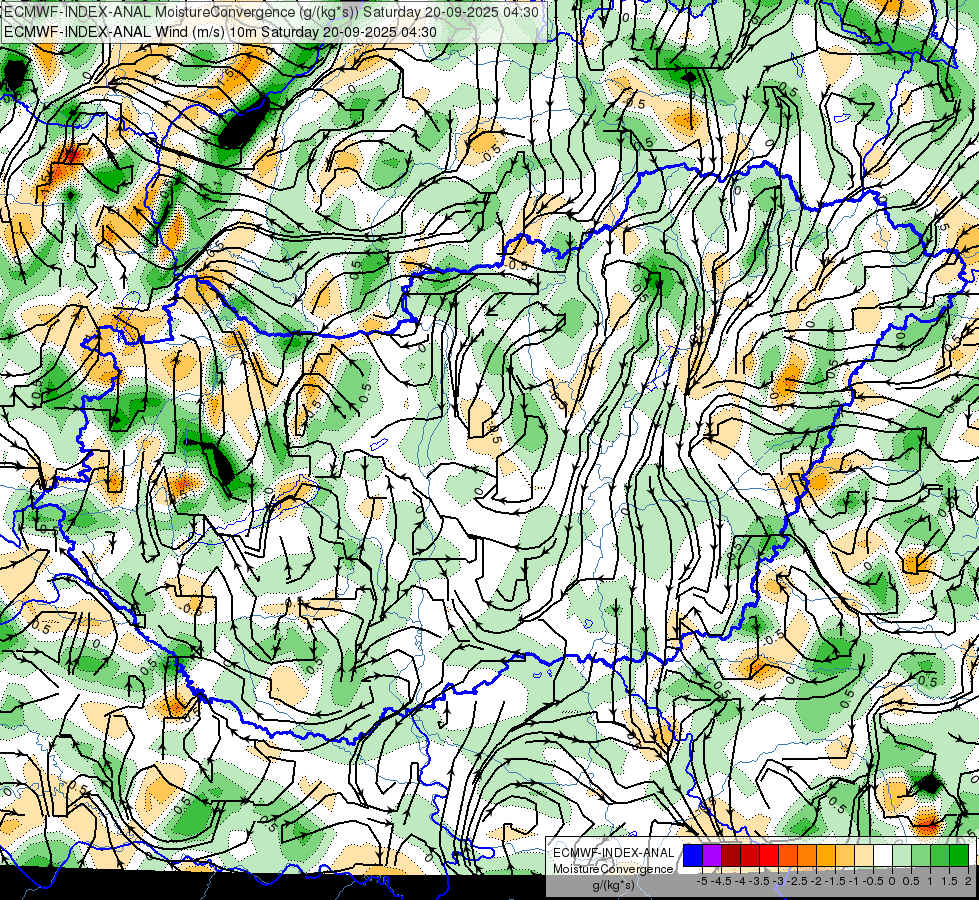Pick the red-orange swatch (-3 to -2.5)
This screenshot has height=900, width=979.
[x=788, y=855]
